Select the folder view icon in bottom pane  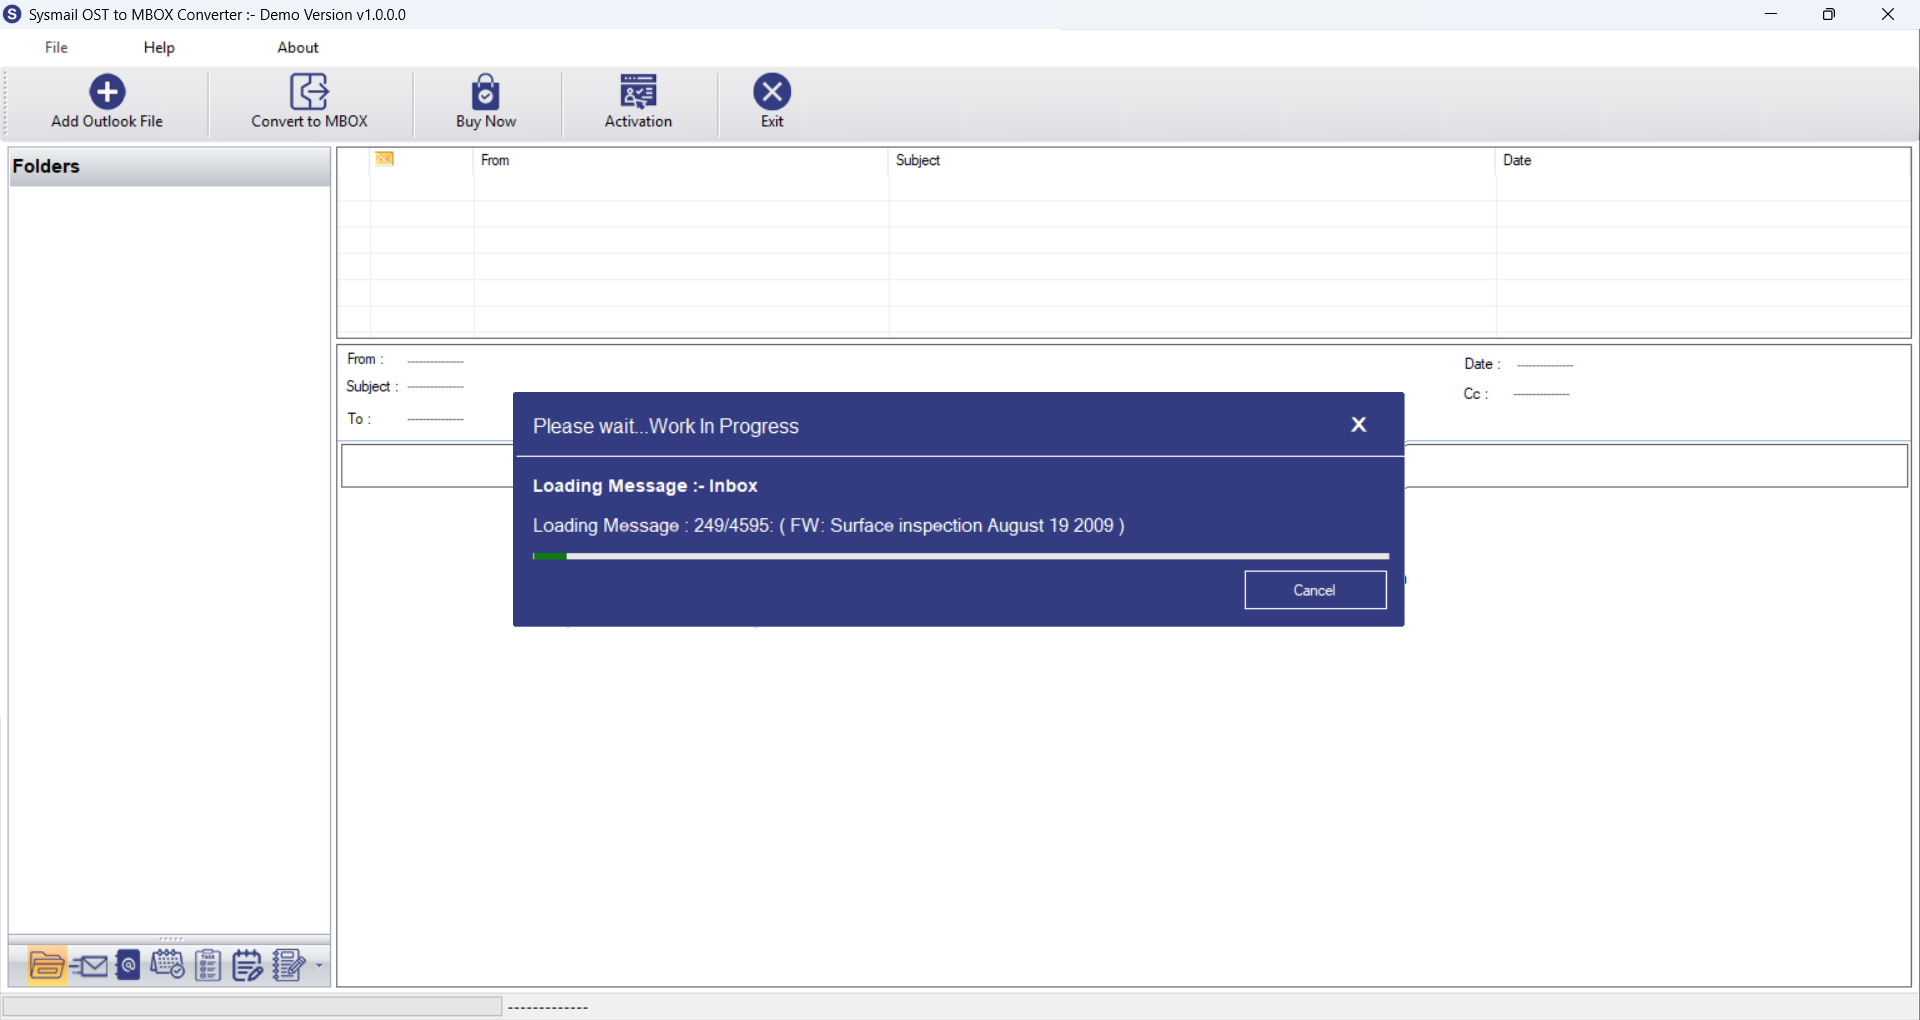47,966
